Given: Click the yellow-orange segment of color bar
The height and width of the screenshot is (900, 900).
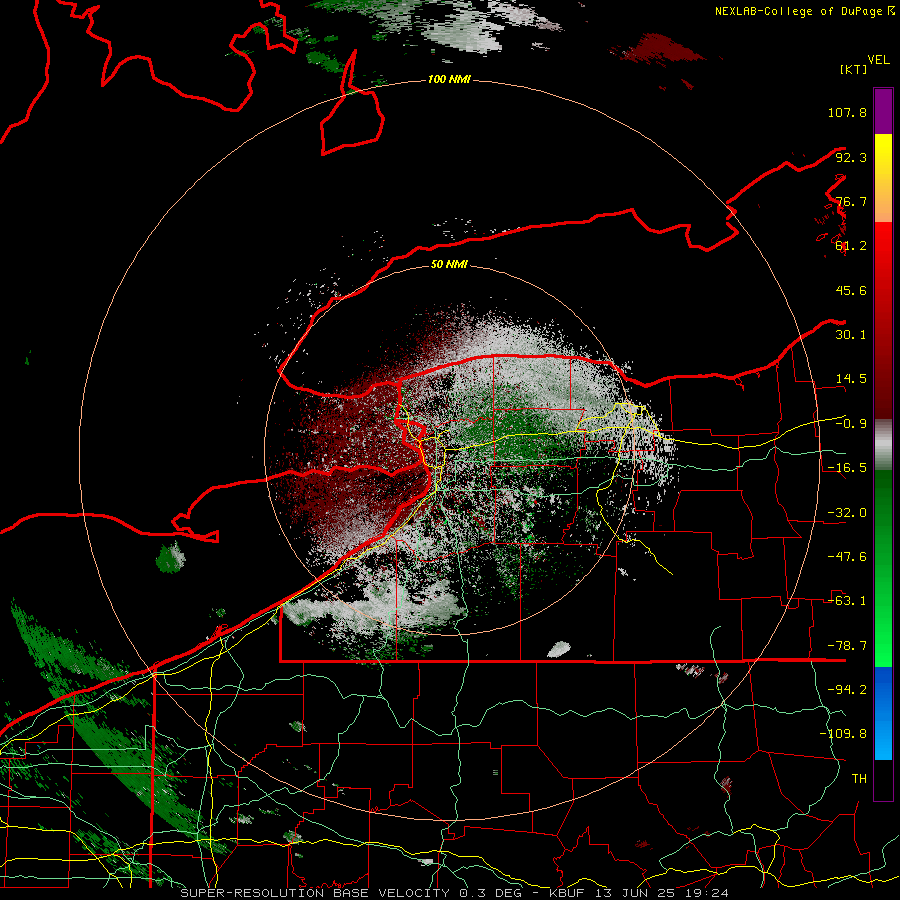Looking at the screenshot, I should (883, 178).
